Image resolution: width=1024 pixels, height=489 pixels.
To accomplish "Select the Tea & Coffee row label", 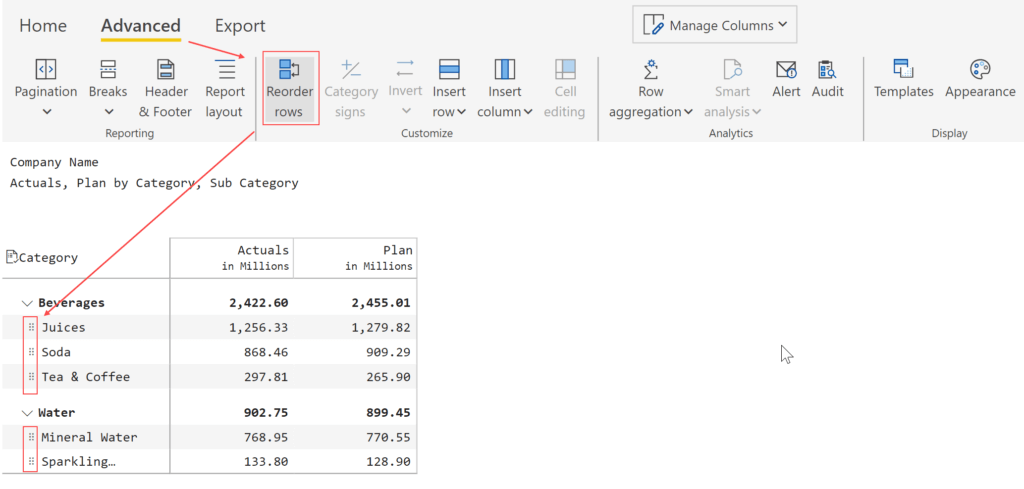I will tap(86, 377).
